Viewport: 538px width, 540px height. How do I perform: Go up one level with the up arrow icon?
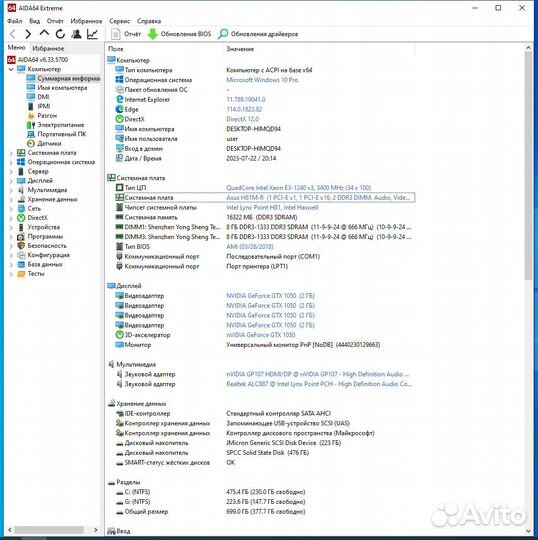(x=44, y=33)
